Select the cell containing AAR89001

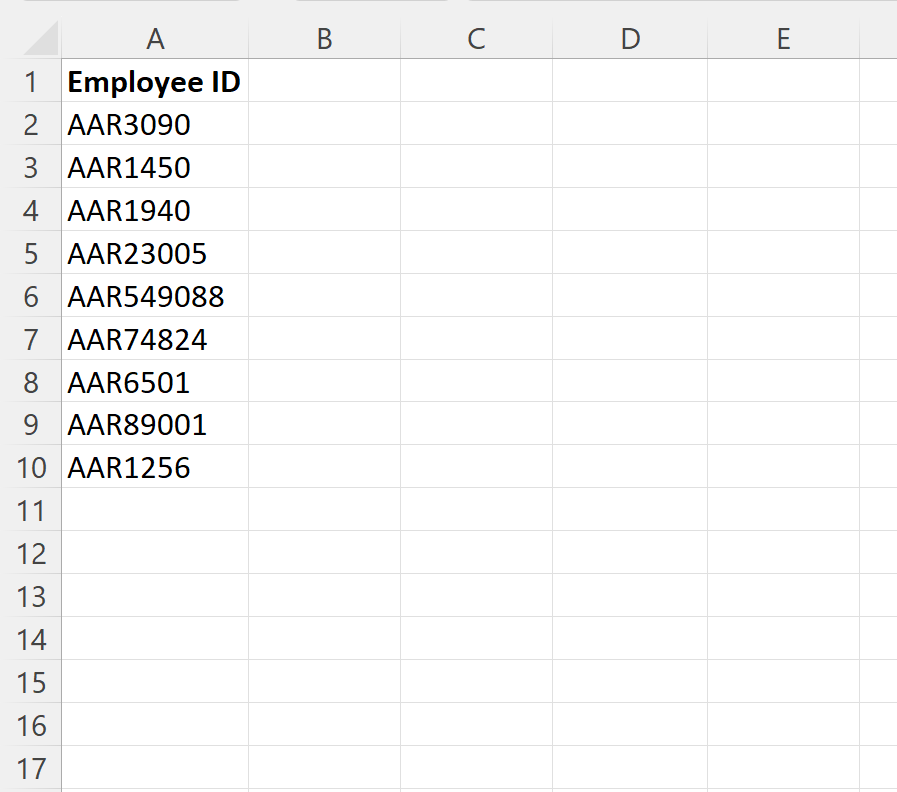click(x=156, y=424)
